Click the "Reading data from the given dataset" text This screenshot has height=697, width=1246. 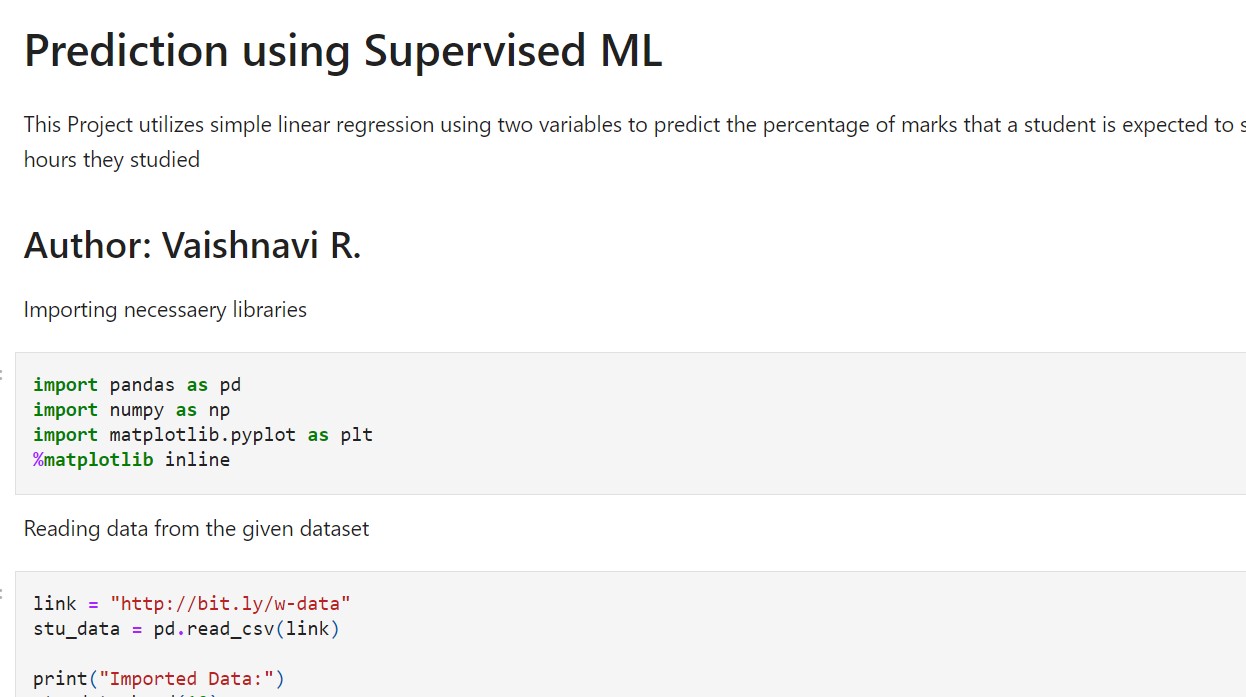click(x=196, y=529)
